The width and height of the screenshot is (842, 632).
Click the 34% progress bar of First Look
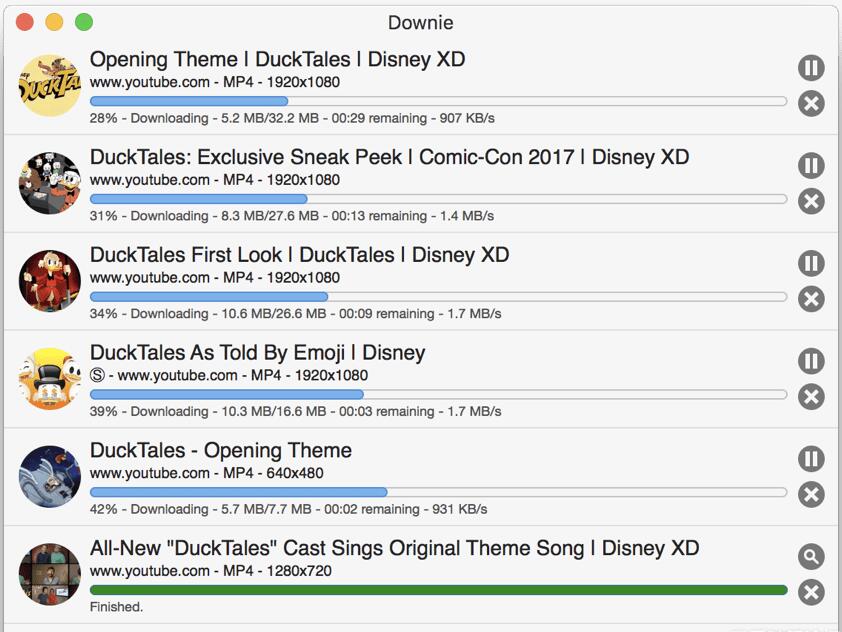(x=438, y=296)
